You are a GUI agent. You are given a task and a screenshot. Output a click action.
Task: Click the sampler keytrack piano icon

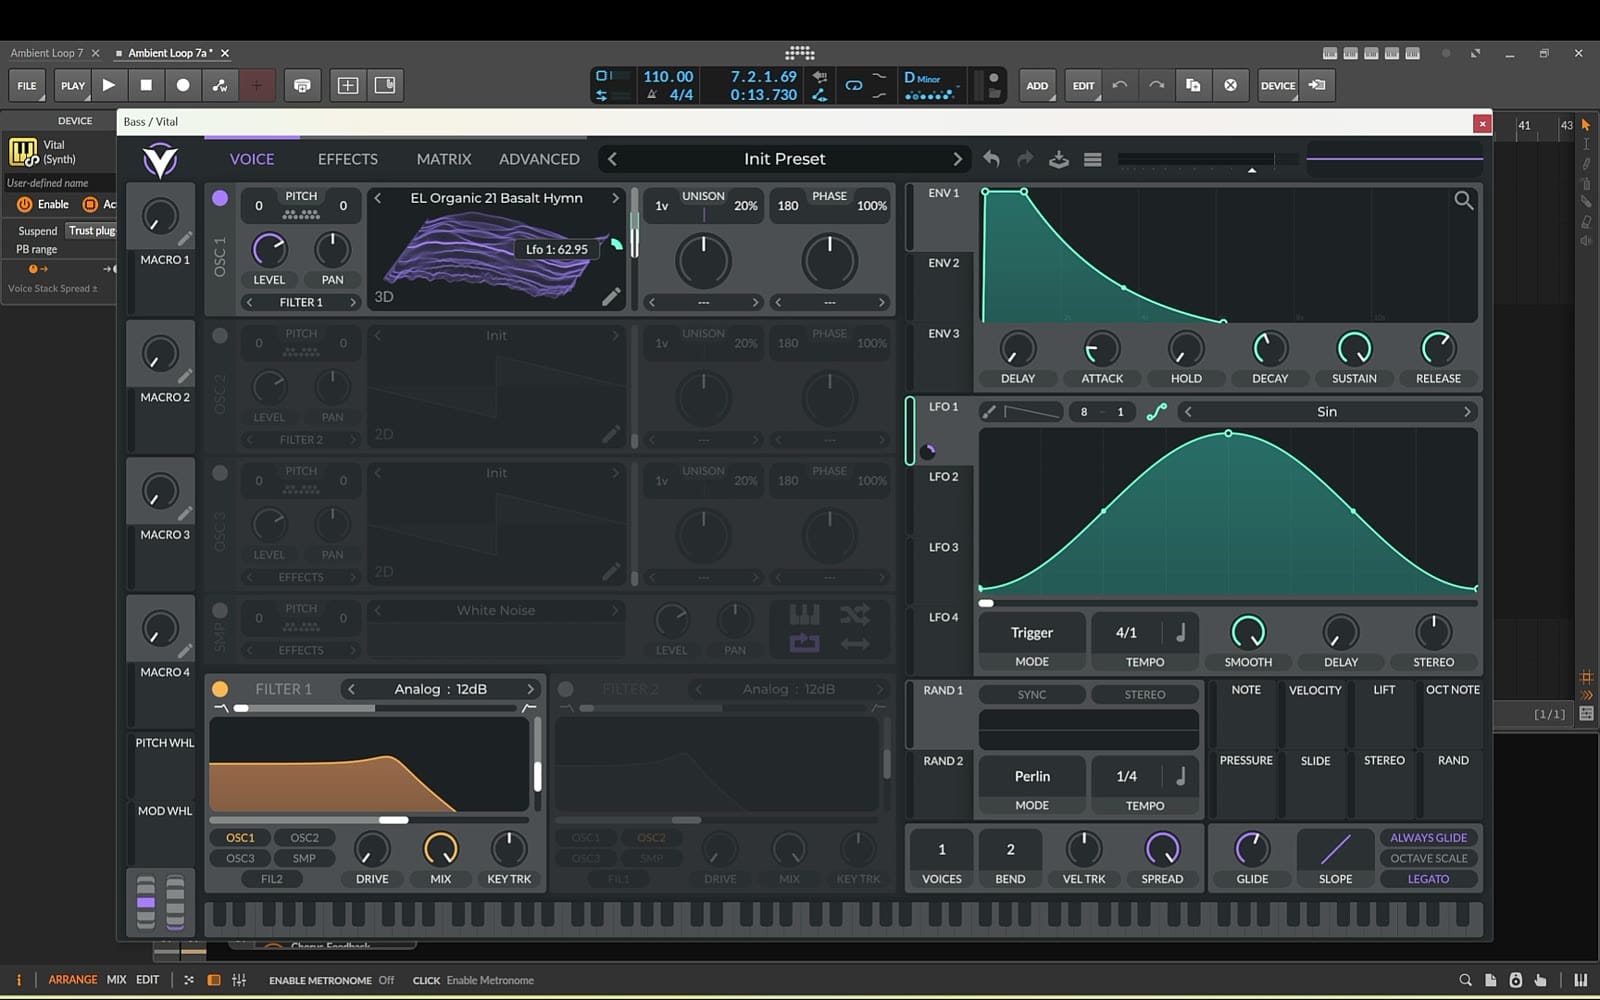(x=804, y=615)
